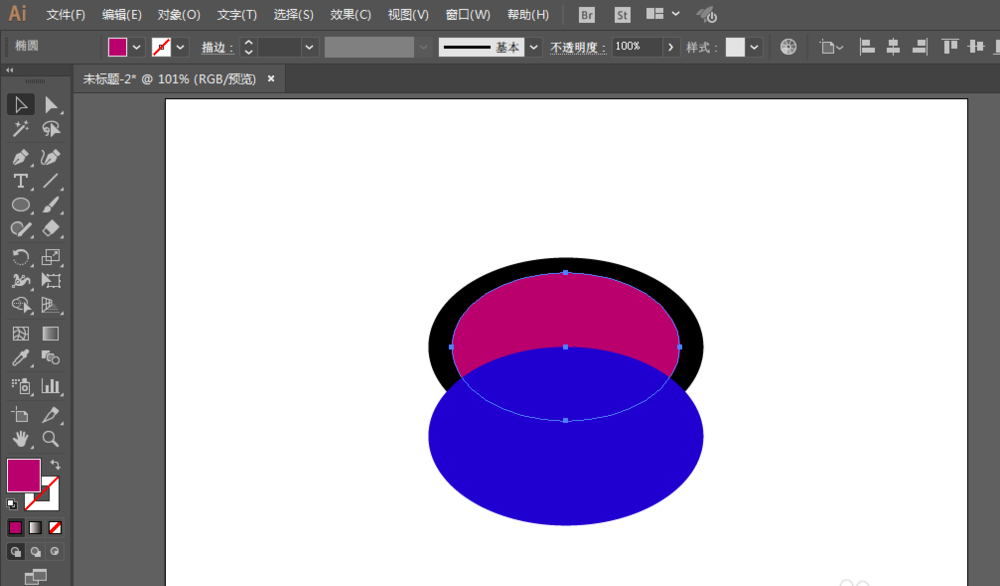Select the Line Segment tool
The width and height of the screenshot is (1000, 586).
pyautogui.click(x=50, y=181)
